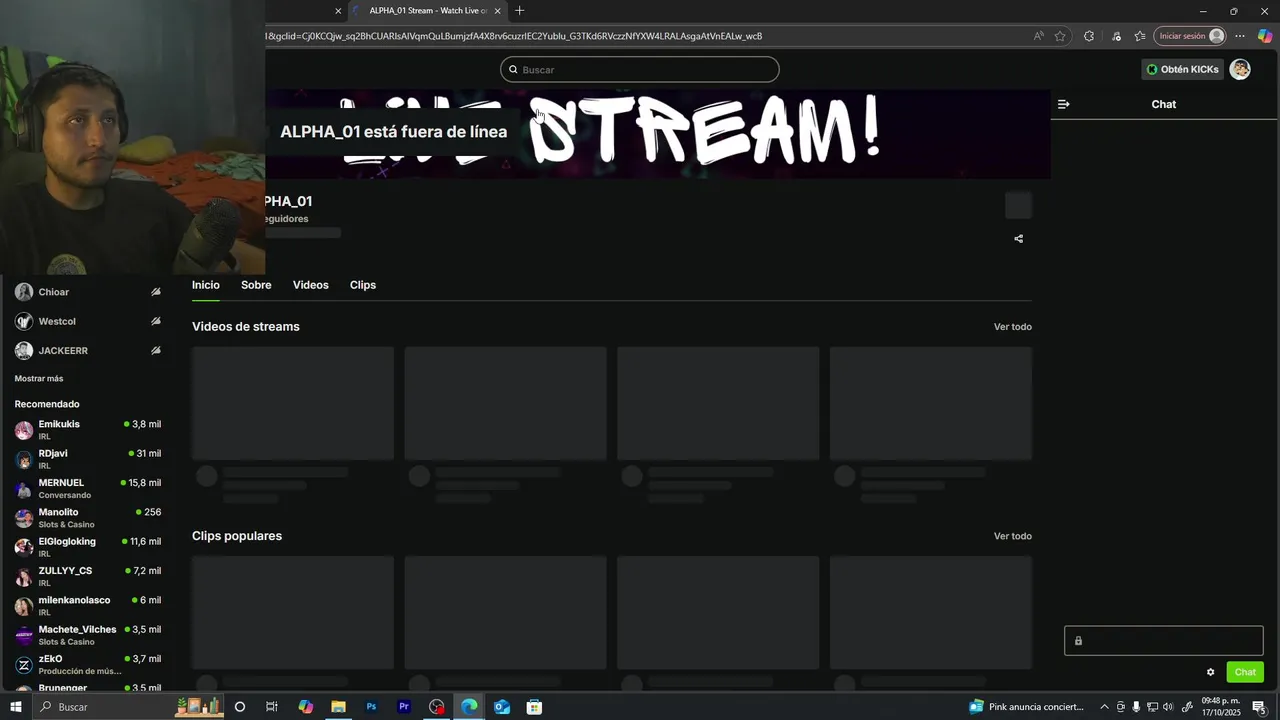
Task: Click the share icon on ALPHA_01 profile
Action: point(1018,239)
